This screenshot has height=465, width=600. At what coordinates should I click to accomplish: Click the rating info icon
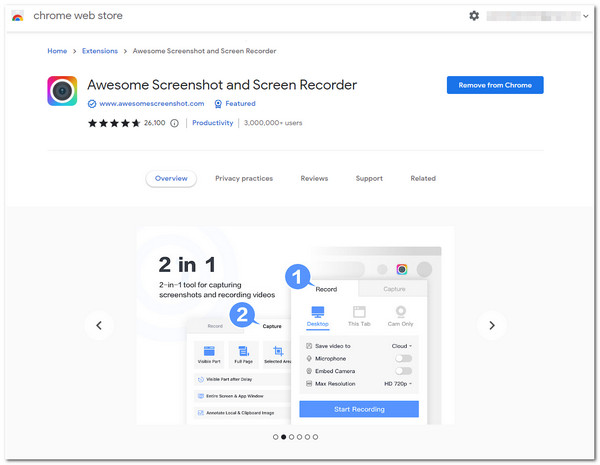click(175, 123)
